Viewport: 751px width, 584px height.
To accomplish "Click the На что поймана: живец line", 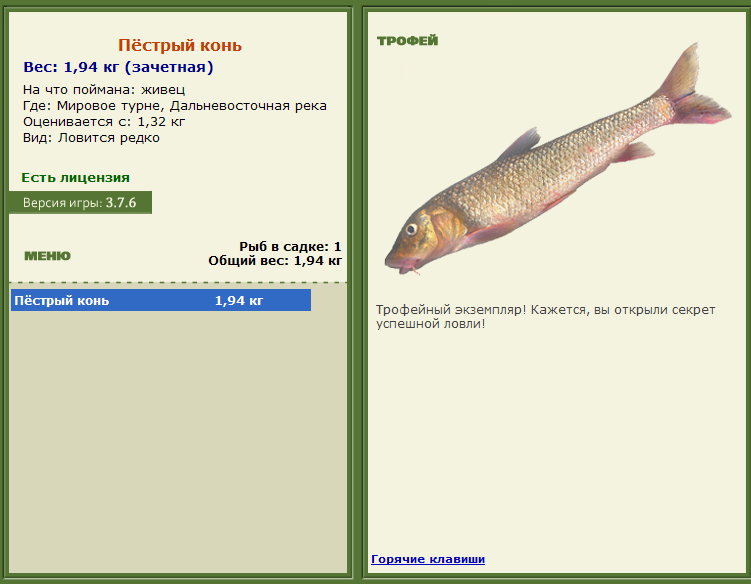I will click(x=104, y=90).
